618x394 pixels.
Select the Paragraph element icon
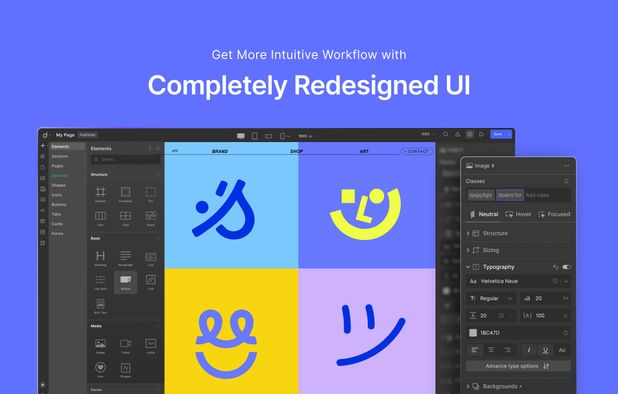coord(125,255)
